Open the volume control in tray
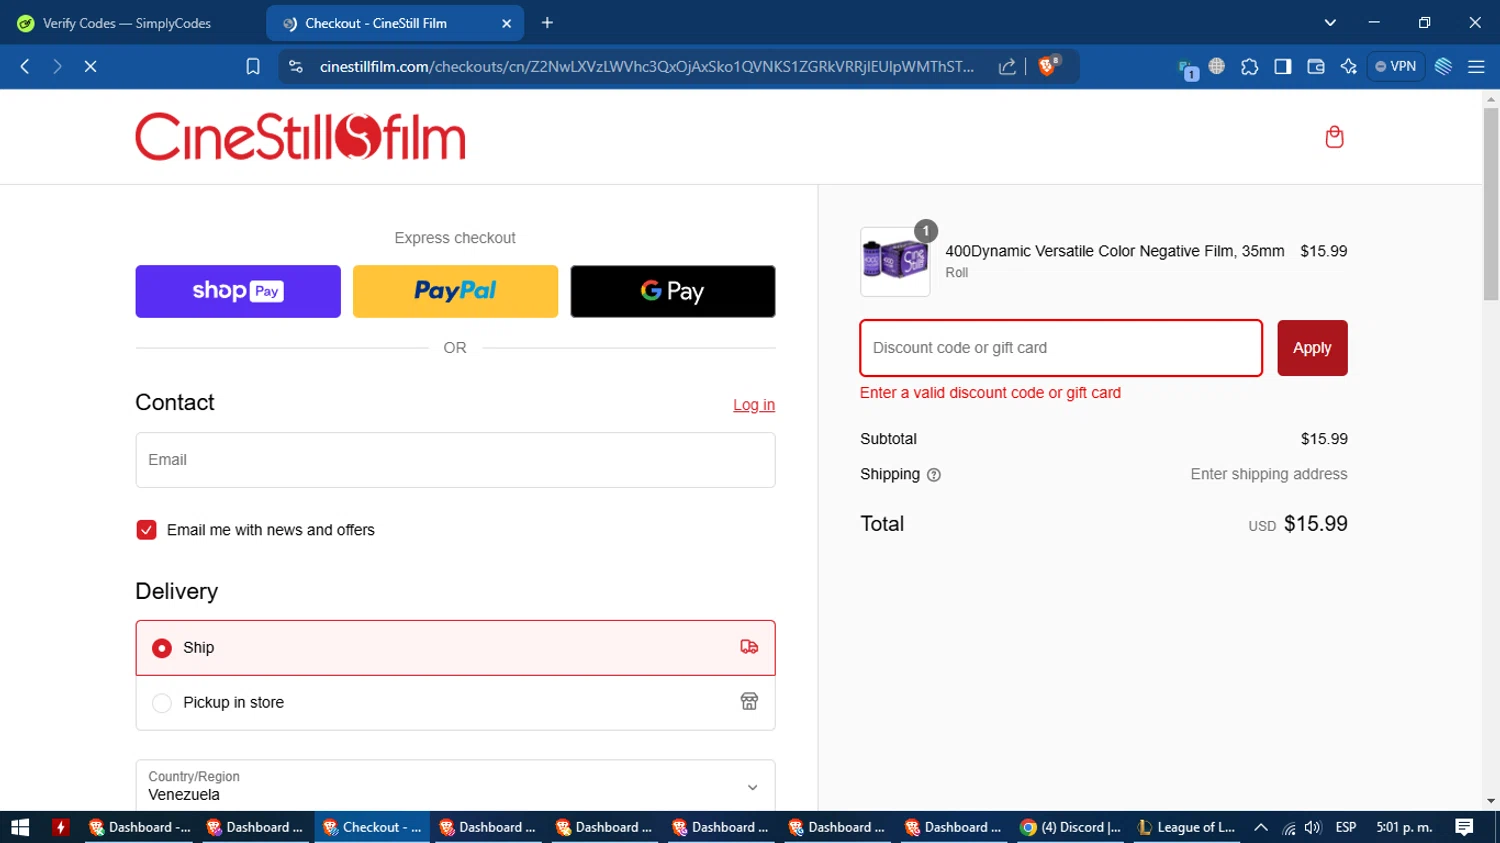 pyautogui.click(x=1313, y=827)
